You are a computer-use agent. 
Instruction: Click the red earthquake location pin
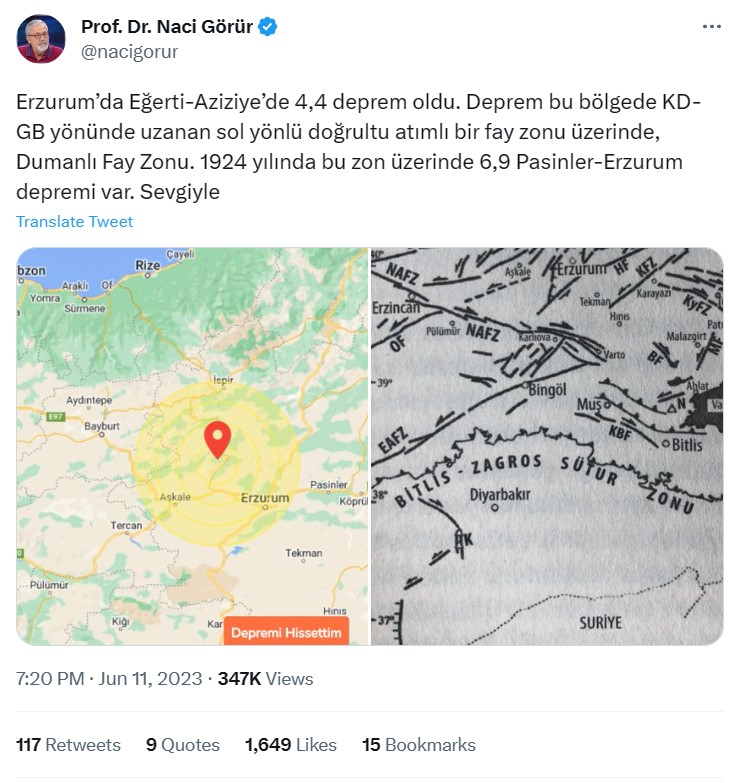[x=218, y=439]
